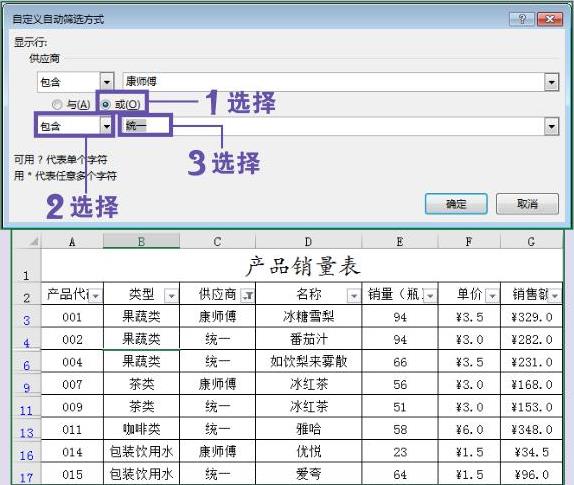Click the sales quantity cell 23
Screen dimensions: 574x485
400,452
